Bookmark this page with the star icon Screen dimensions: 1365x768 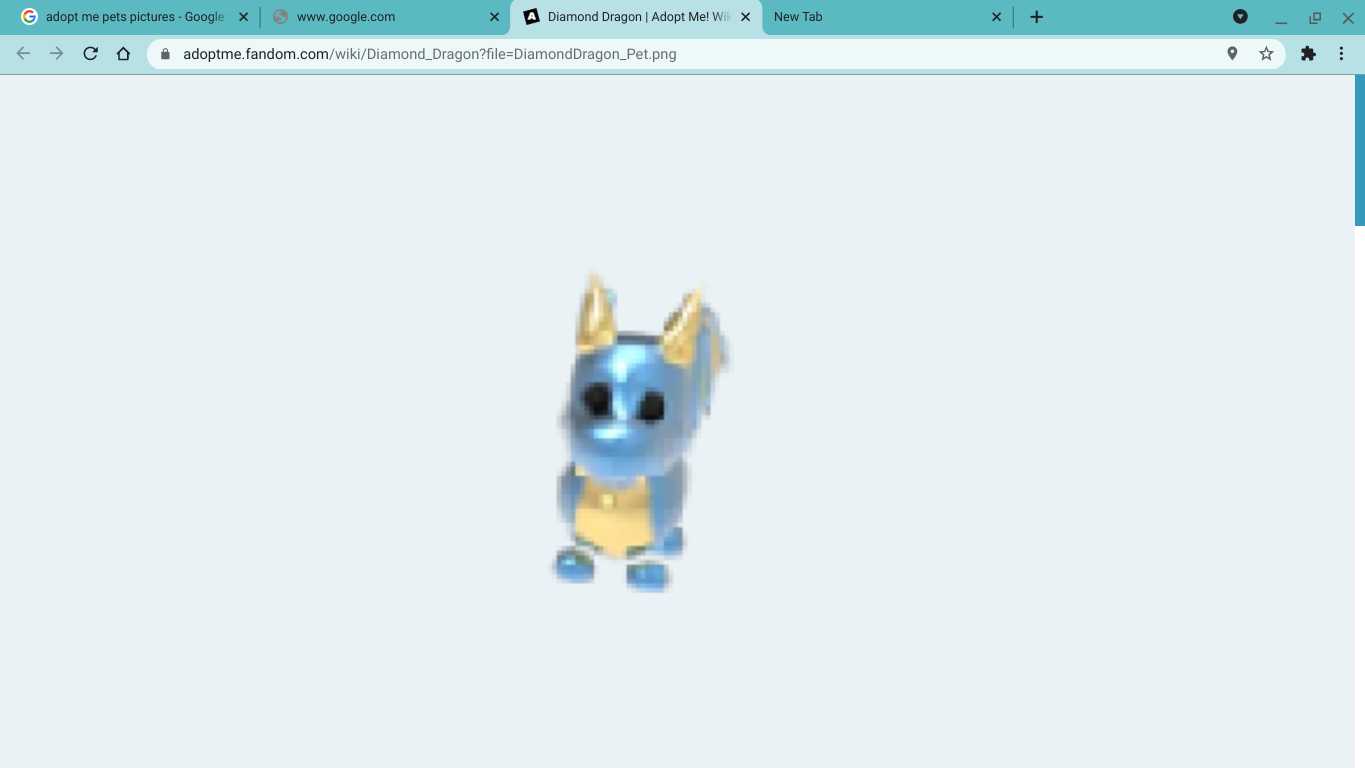coord(1266,54)
